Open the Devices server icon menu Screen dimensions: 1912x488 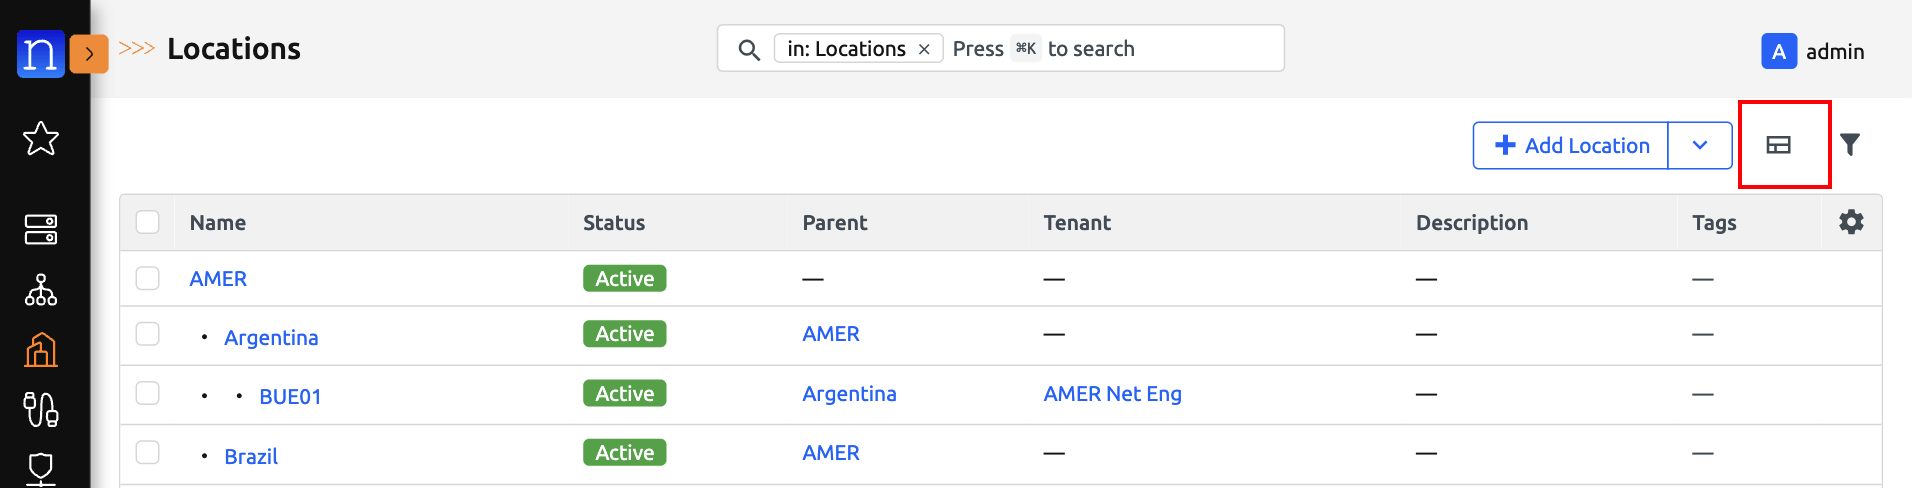pyautogui.click(x=41, y=229)
